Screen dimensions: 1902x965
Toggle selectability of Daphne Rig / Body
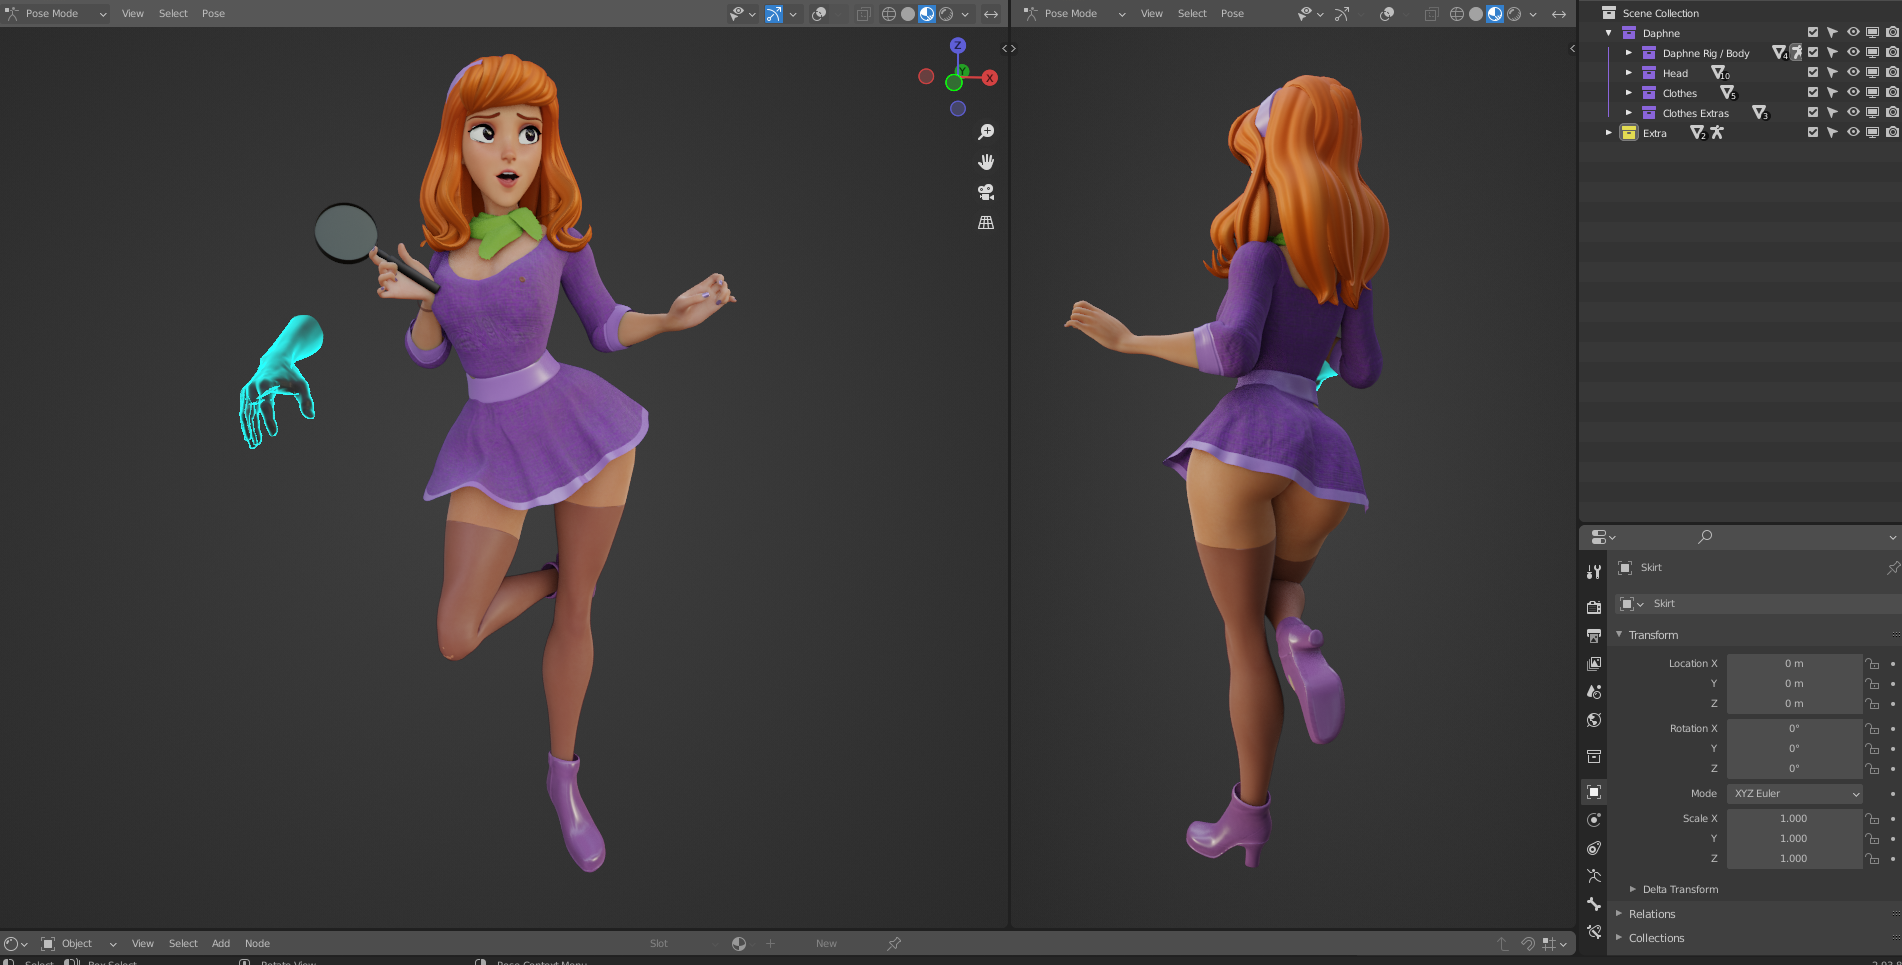tap(1832, 53)
